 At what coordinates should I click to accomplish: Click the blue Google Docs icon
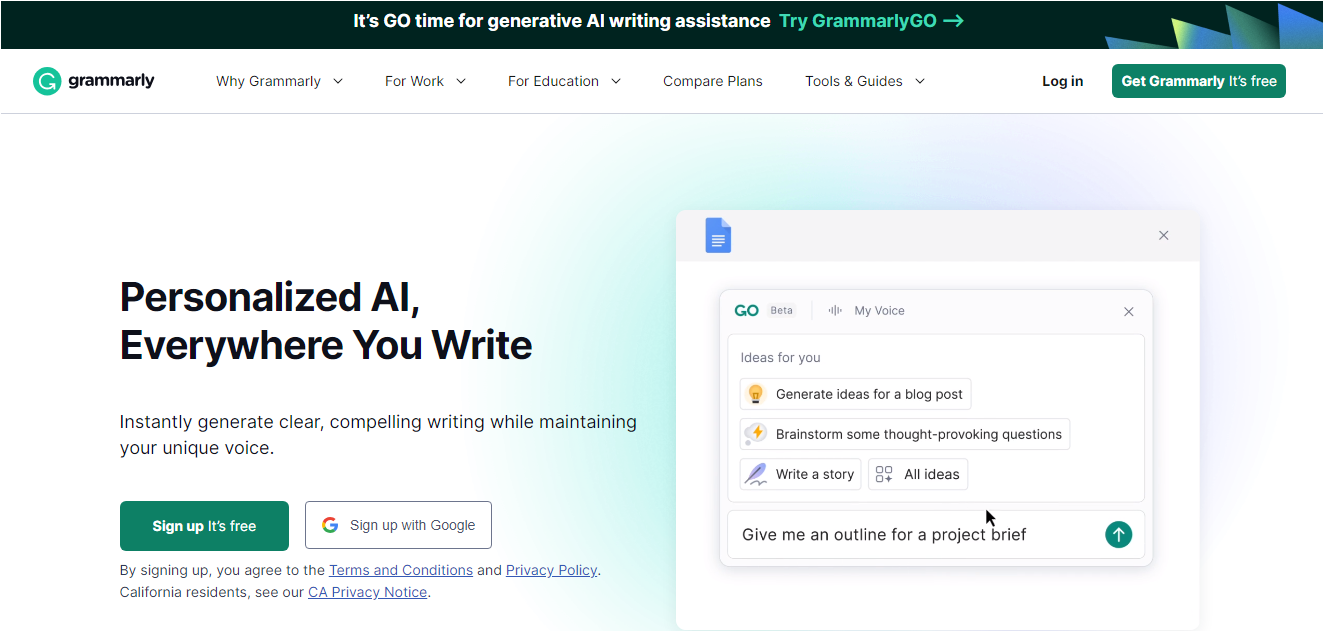(x=718, y=235)
